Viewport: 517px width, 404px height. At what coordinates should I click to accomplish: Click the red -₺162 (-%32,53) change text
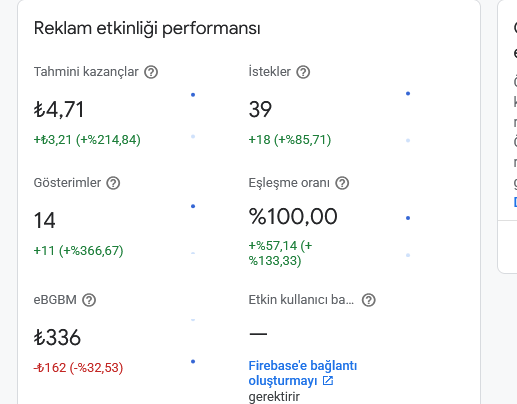pyautogui.click(x=78, y=368)
